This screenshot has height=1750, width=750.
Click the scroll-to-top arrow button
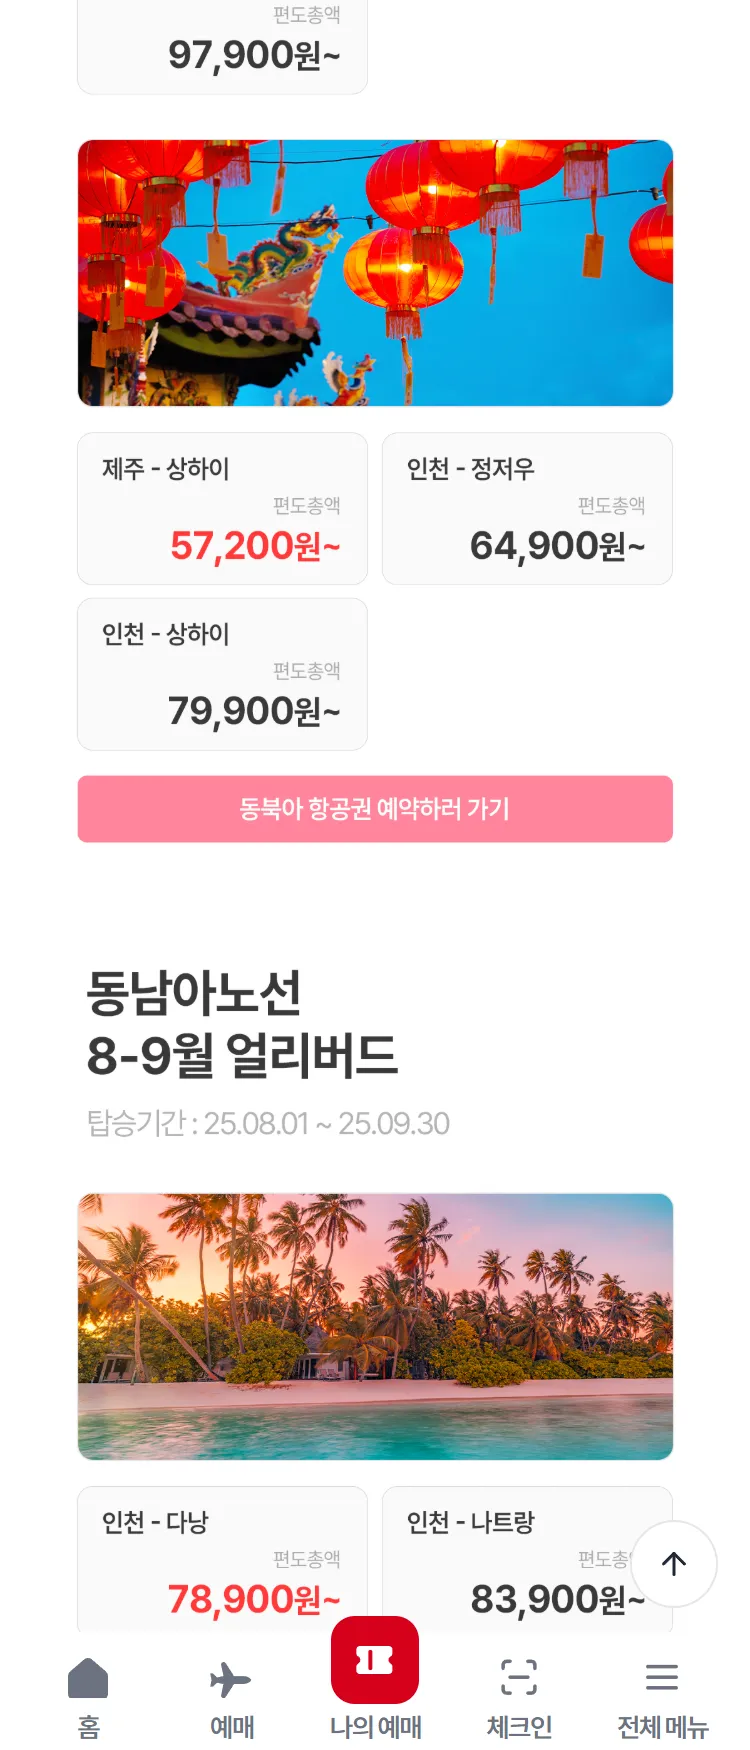[674, 1564]
